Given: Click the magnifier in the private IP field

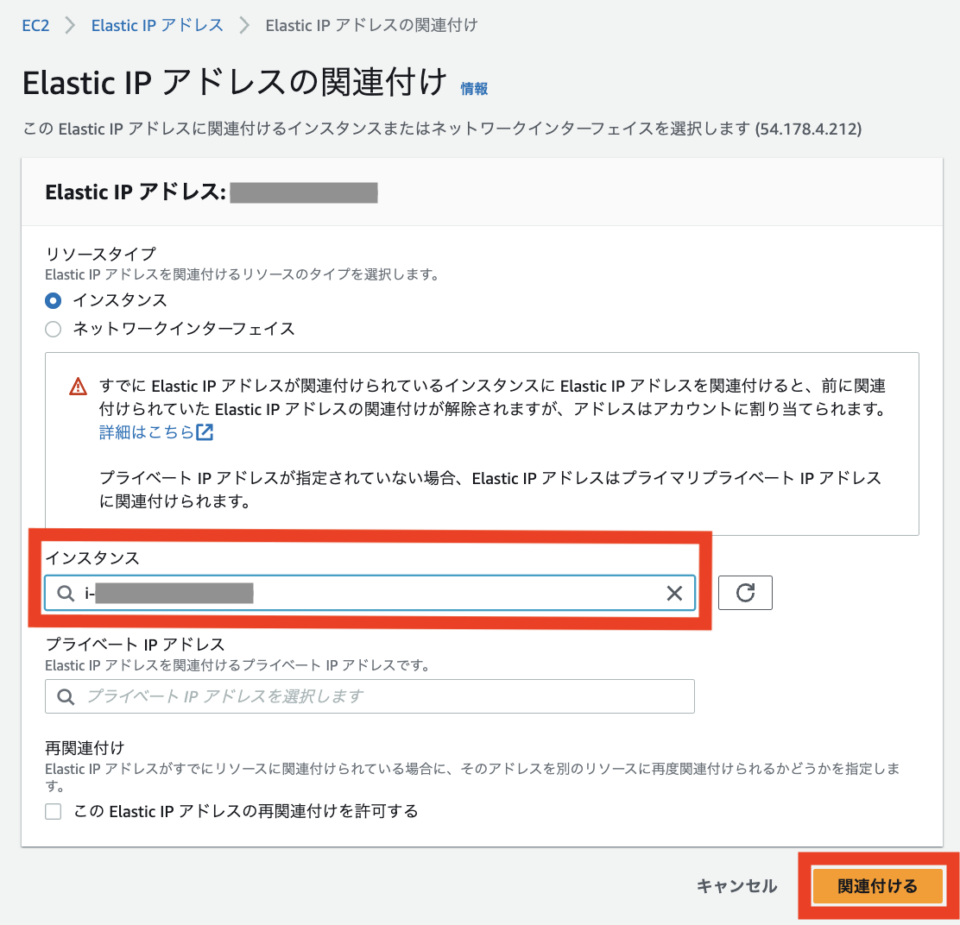Looking at the screenshot, I should pyautogui.click(x=65, y=696).
